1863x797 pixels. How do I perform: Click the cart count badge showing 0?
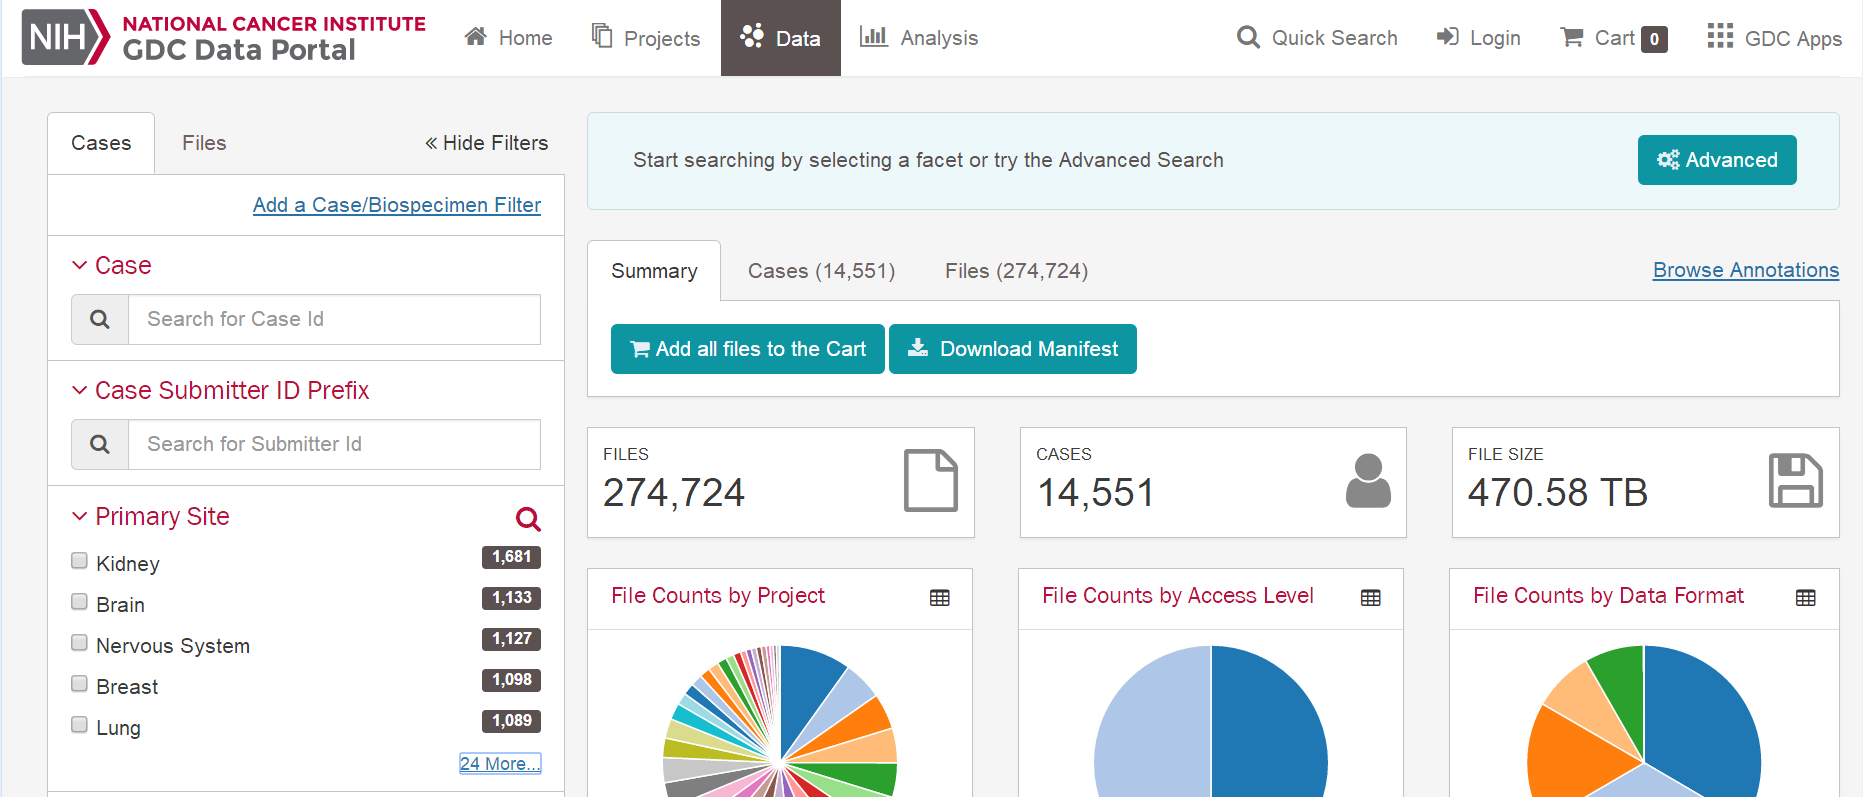[1655, 39]
